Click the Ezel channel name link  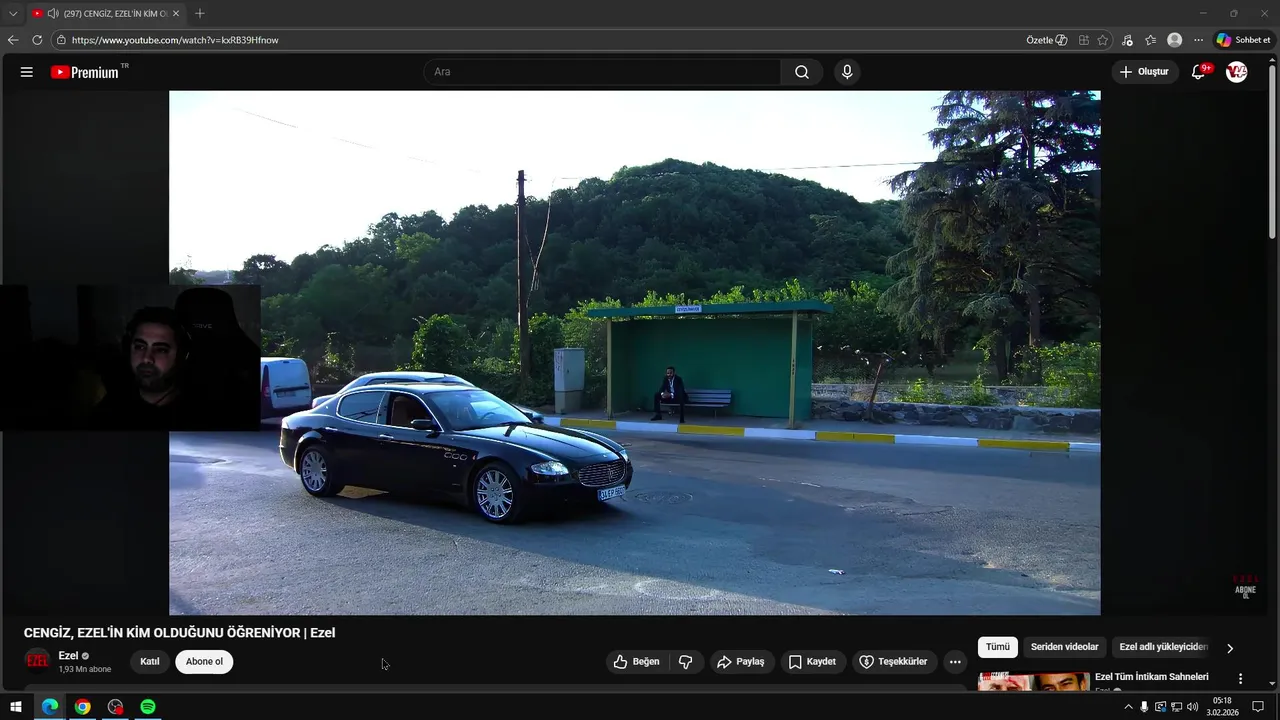click(68, 656)
